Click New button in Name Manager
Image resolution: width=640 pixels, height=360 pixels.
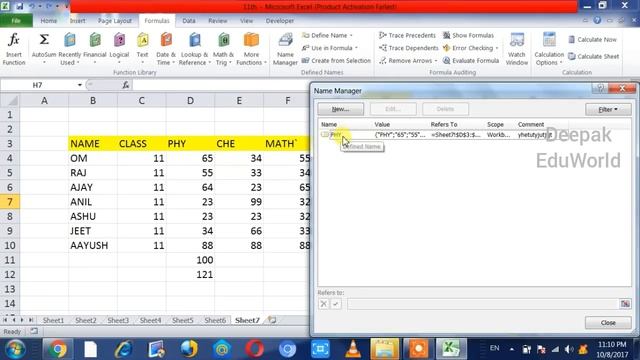pos(340,109)
